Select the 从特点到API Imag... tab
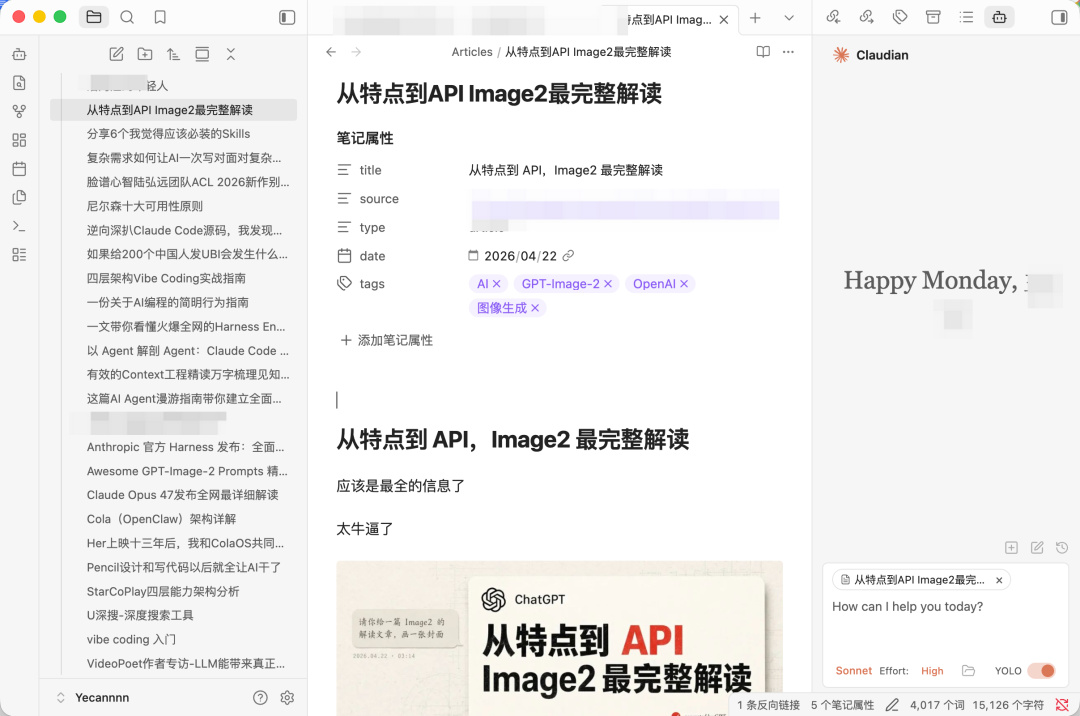1080x716 pixels. 668,20
